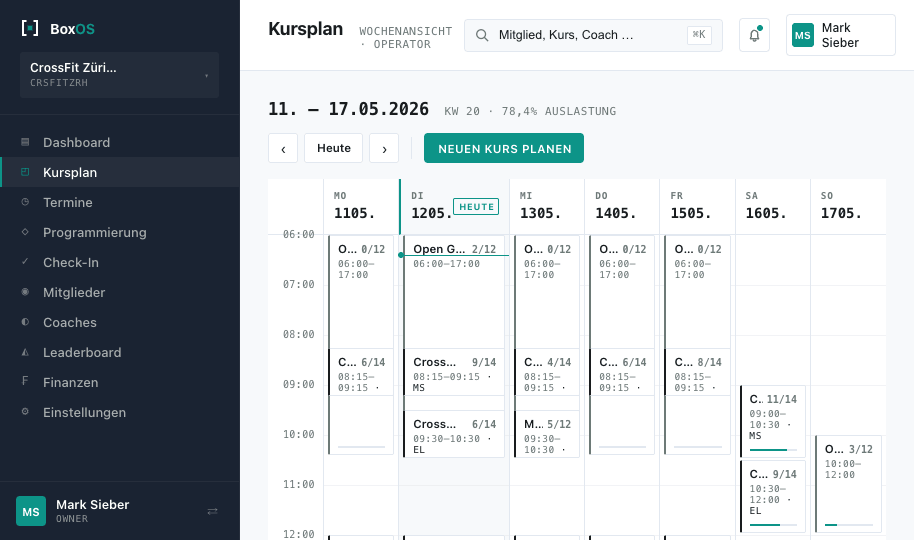Viewport: 914px width, 540px height.
Task: Open the Leaderboard menu item
Action: 119,352
